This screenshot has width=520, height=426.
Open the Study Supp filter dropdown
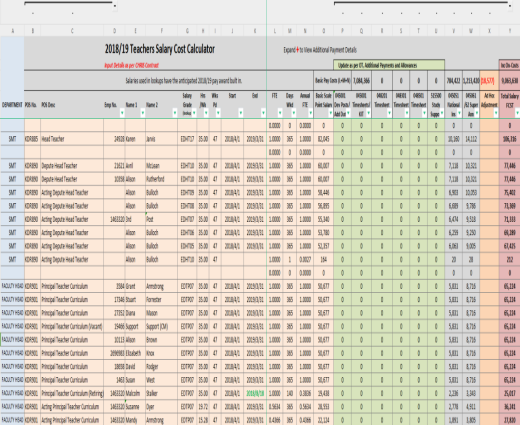click(x=442, y=113)
